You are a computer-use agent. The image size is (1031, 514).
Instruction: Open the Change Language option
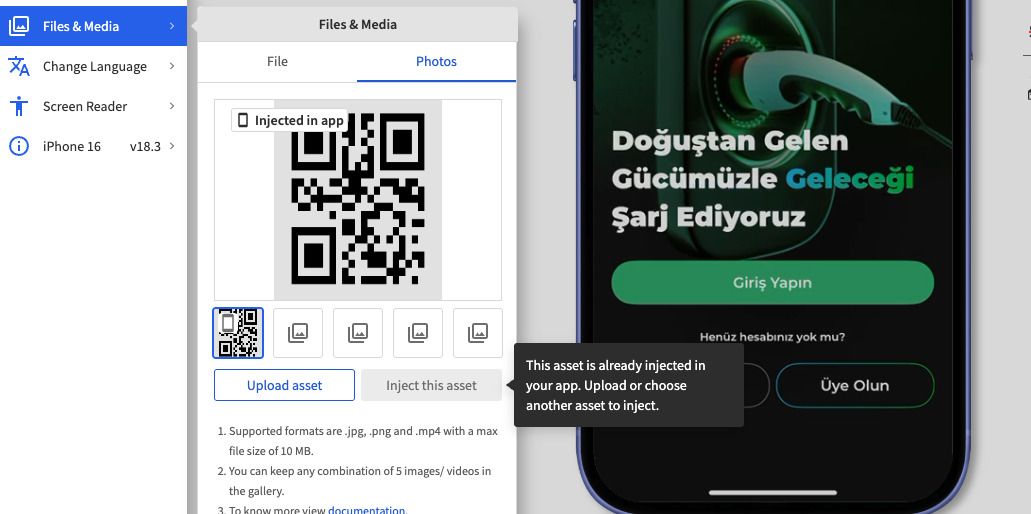pyautogui.click(x=93, y=66)
